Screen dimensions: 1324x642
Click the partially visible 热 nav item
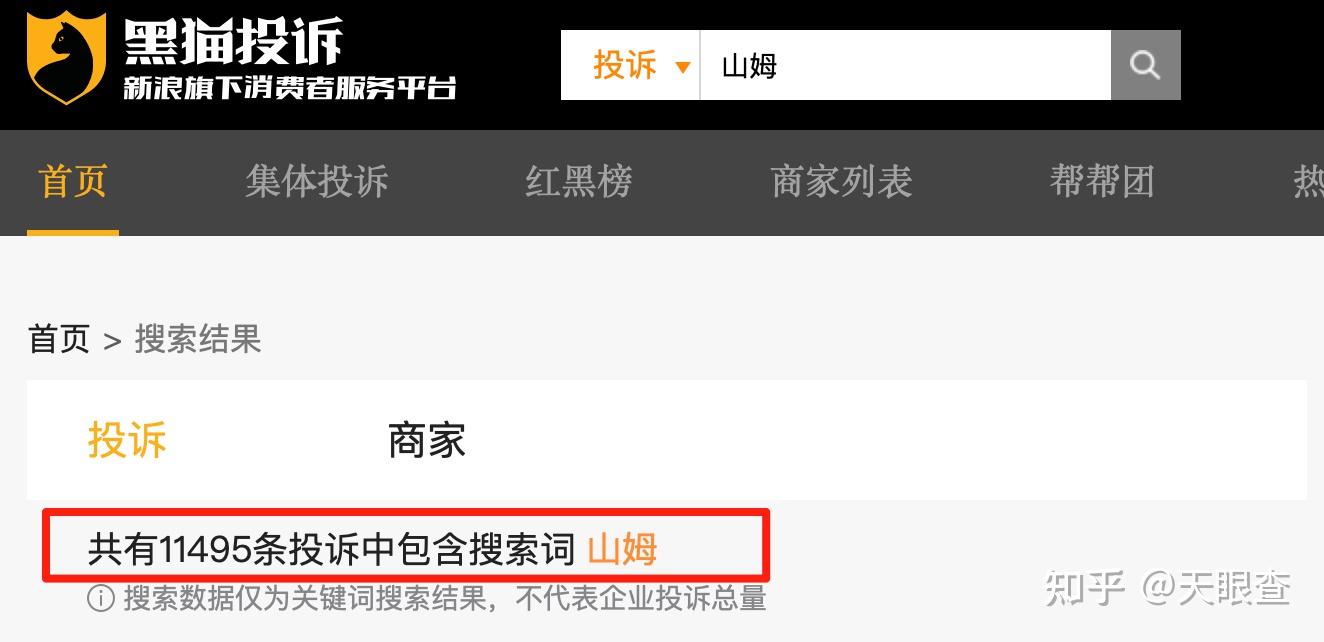pyautogui.click(x=1308, y=182)
